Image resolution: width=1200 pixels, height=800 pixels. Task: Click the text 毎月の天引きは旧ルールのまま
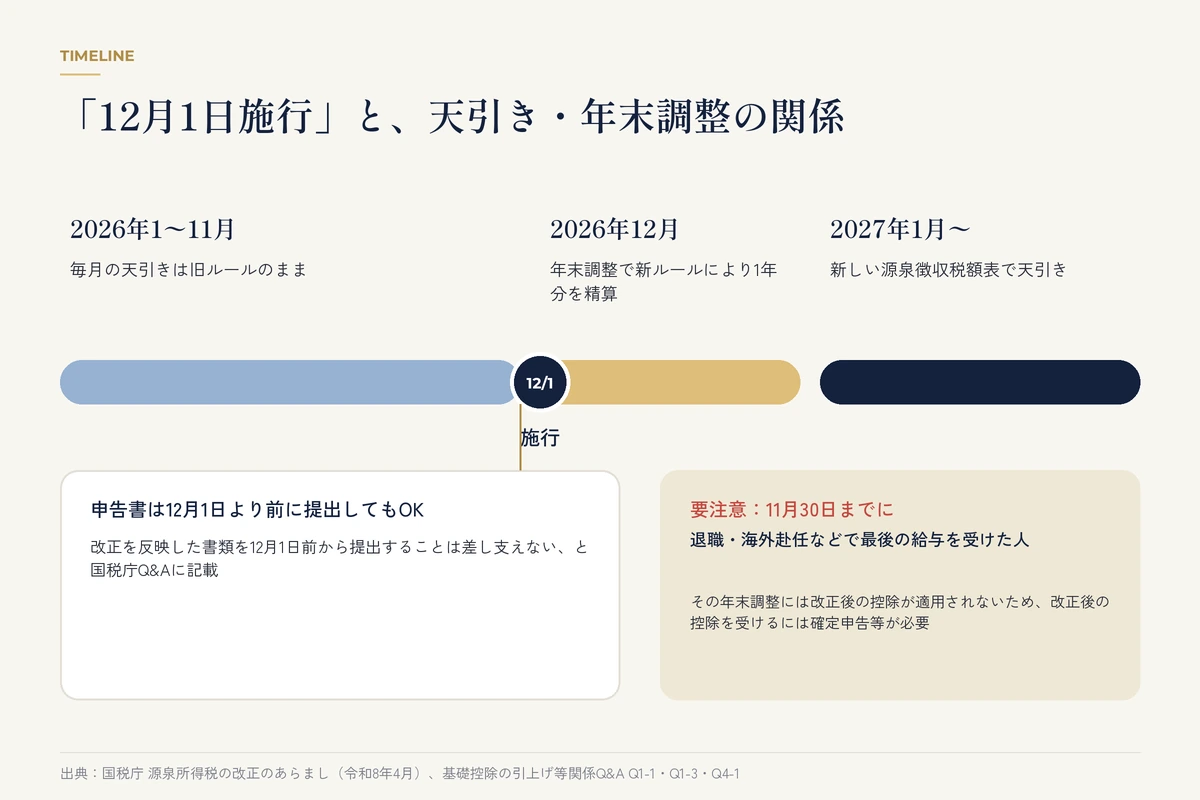tap(188, 270)
